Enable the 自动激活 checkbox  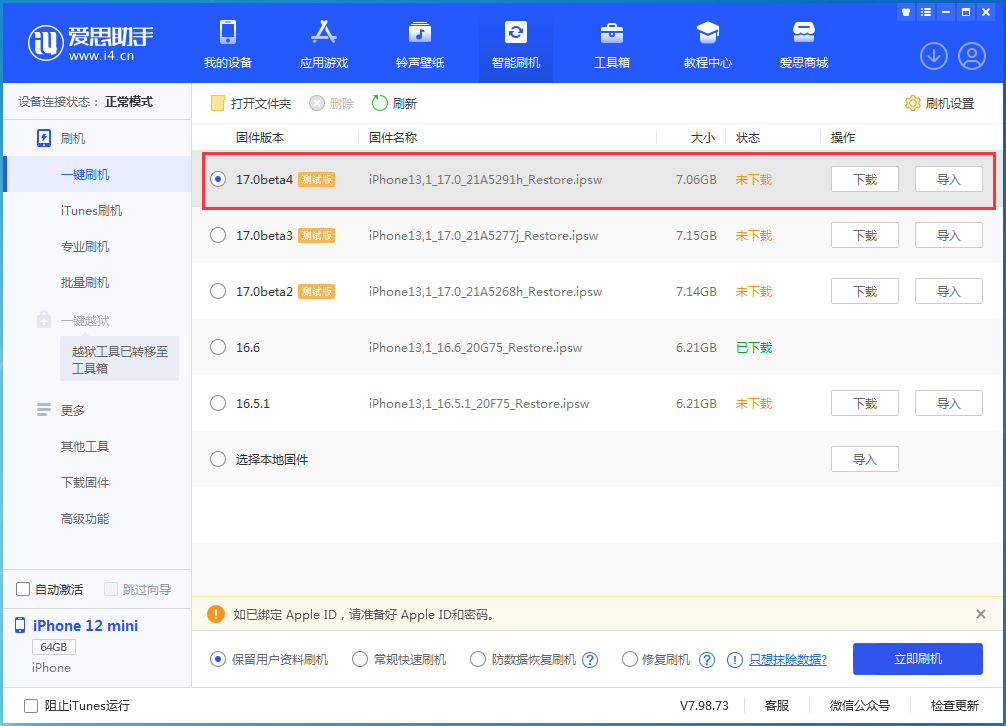pyautogui.click(x=21, y=589)
